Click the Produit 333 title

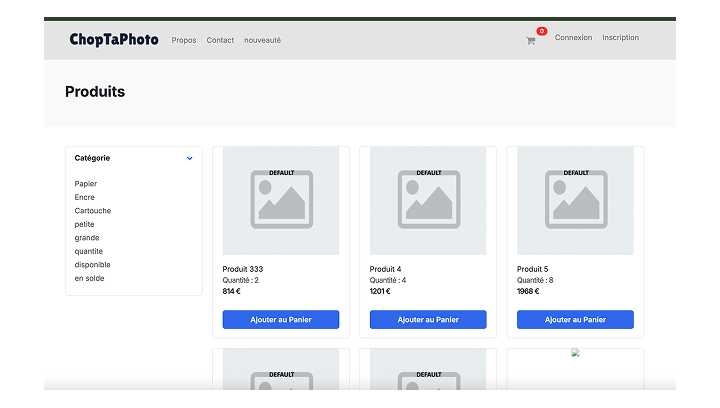click(x=243, y=269)
